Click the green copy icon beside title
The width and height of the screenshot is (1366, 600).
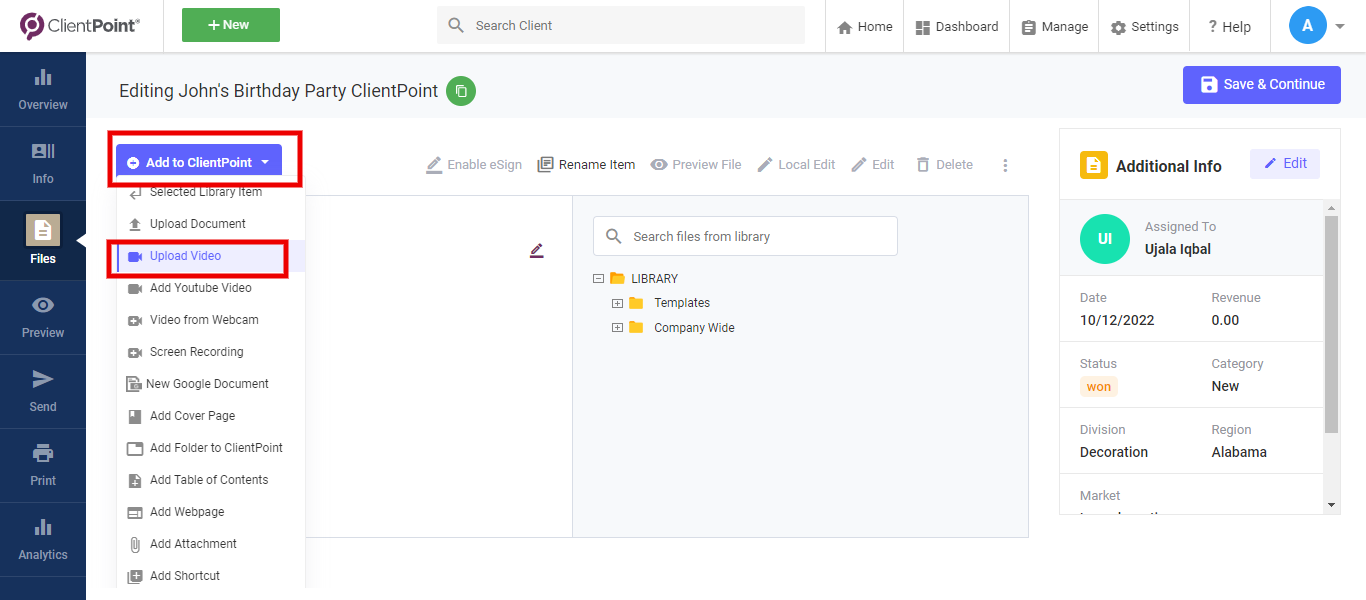(x=461, y=91)
